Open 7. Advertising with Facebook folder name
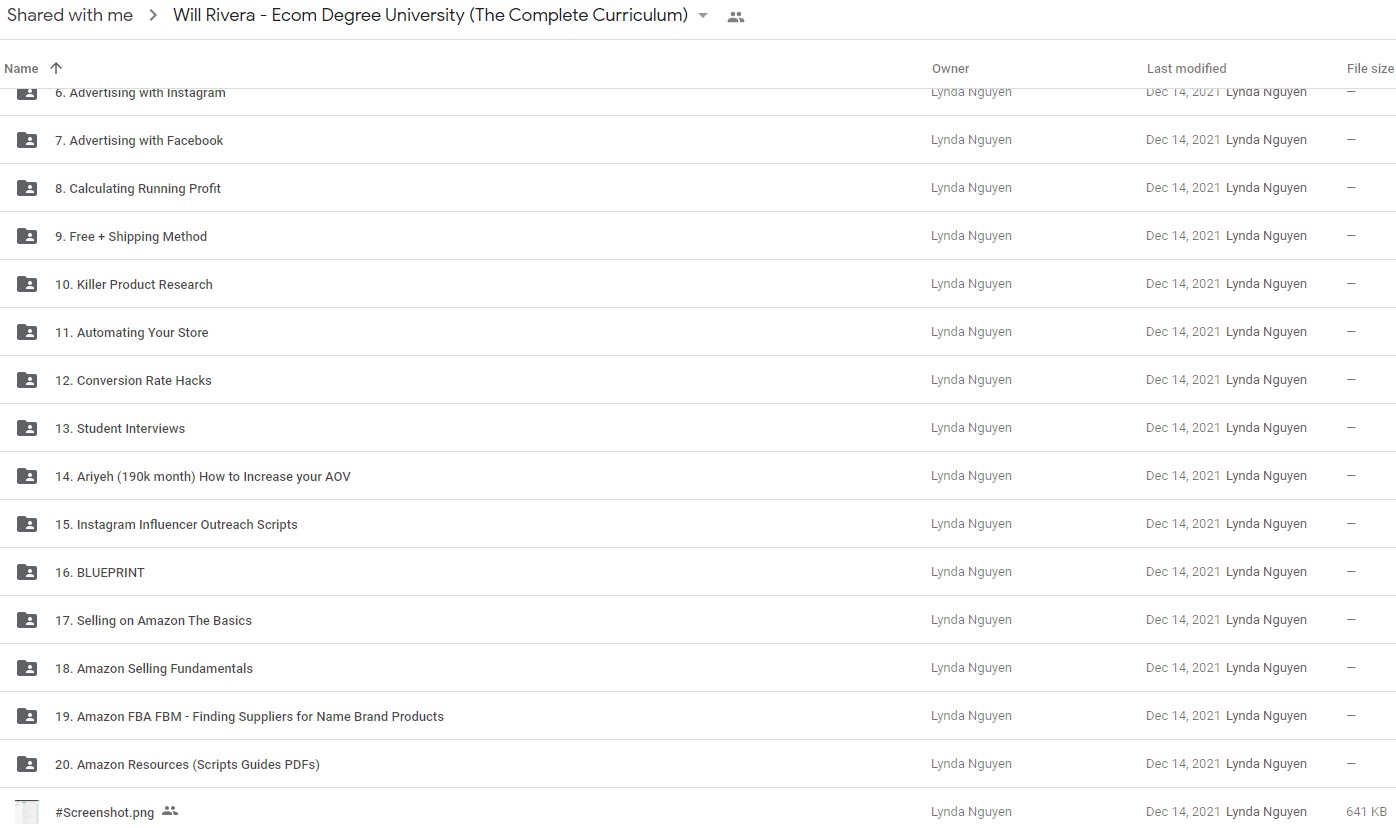This screenshot has height=828, width=1396. pos(139,141)
